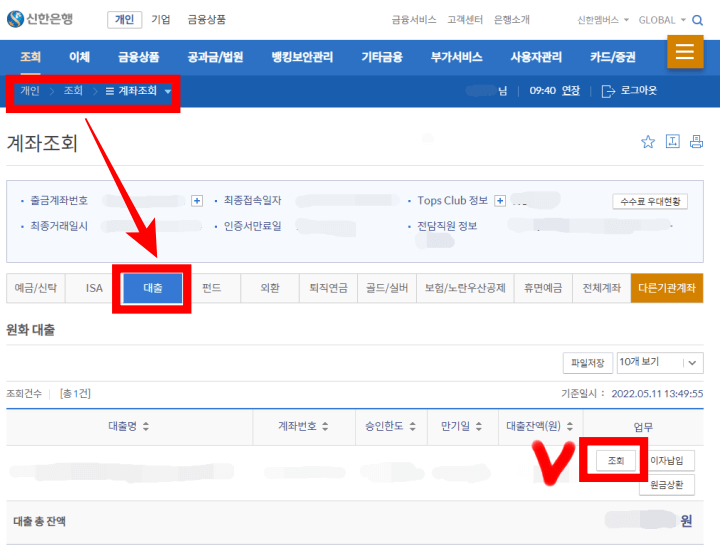Viewport: 720px width, 556px height.
Task: Open the 공과금/법원 main menu
Action: (x=215, y=57)
